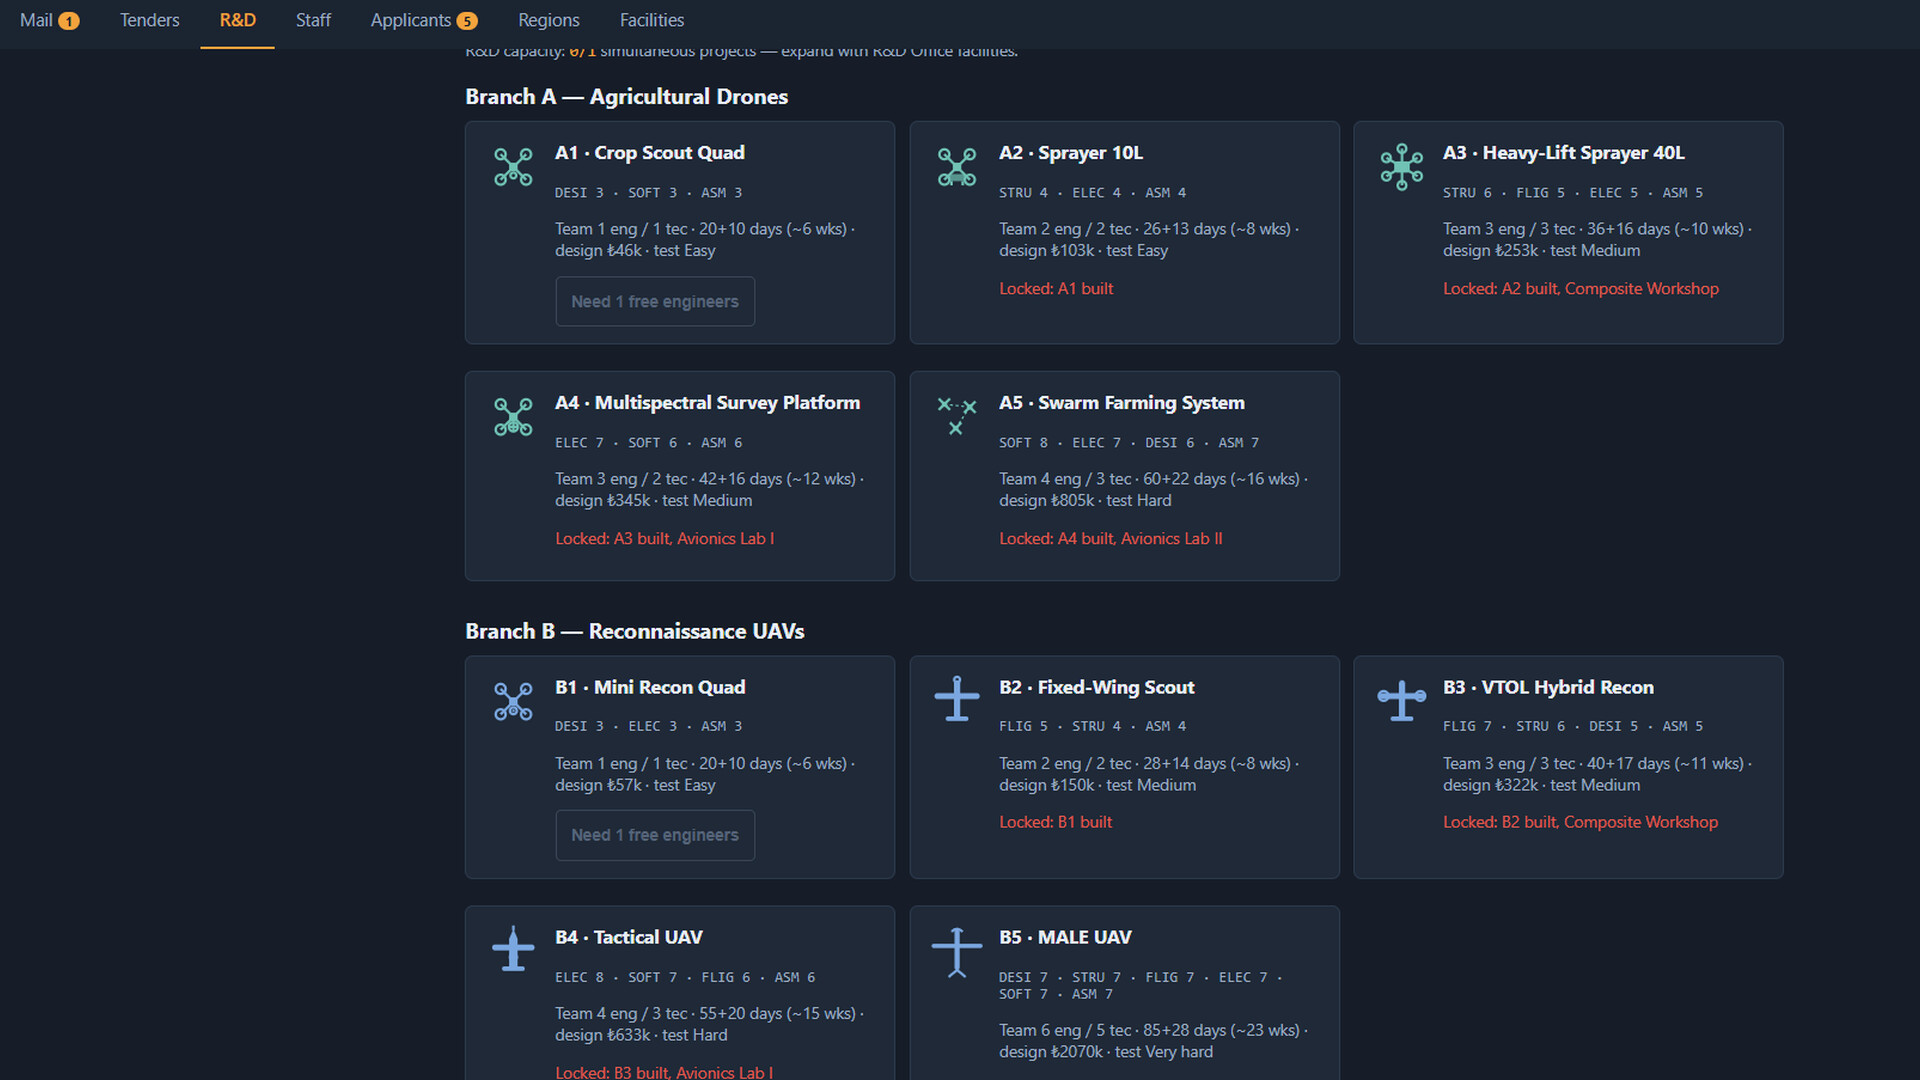Click the Mail unread count badge
The height and width of the screenshot is (1080, 1920).
click(x=69, y=21)
